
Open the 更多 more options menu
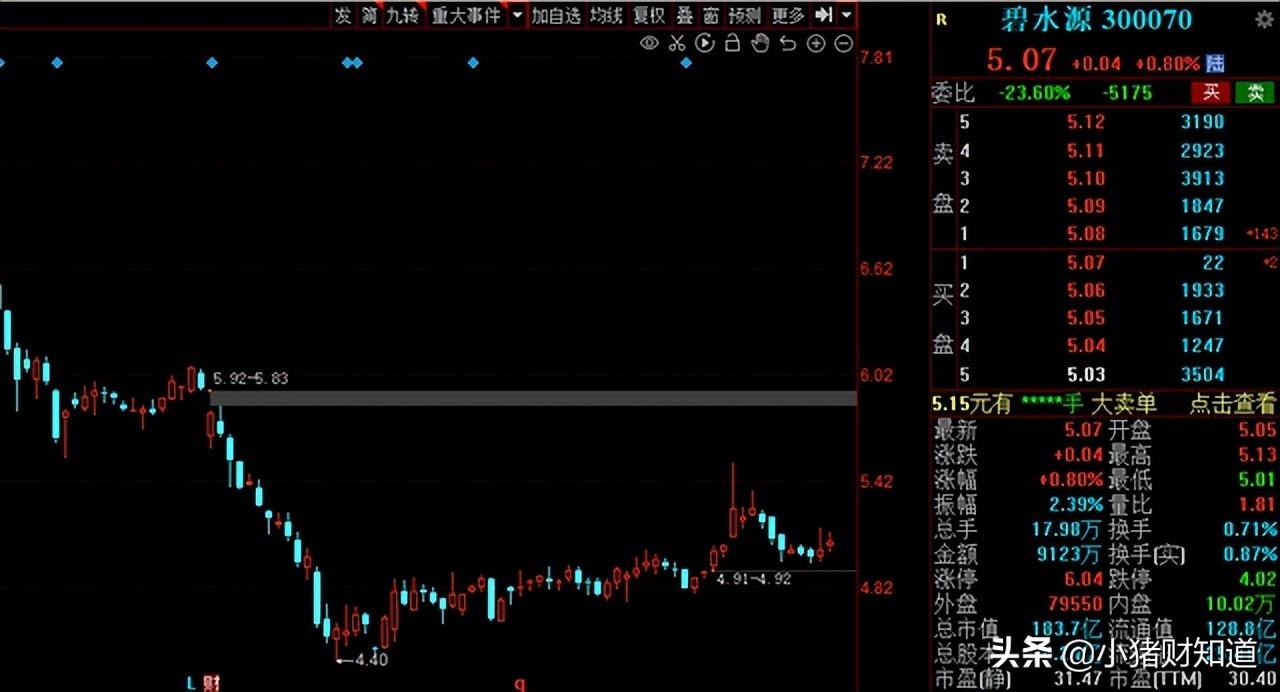[786, 16]
